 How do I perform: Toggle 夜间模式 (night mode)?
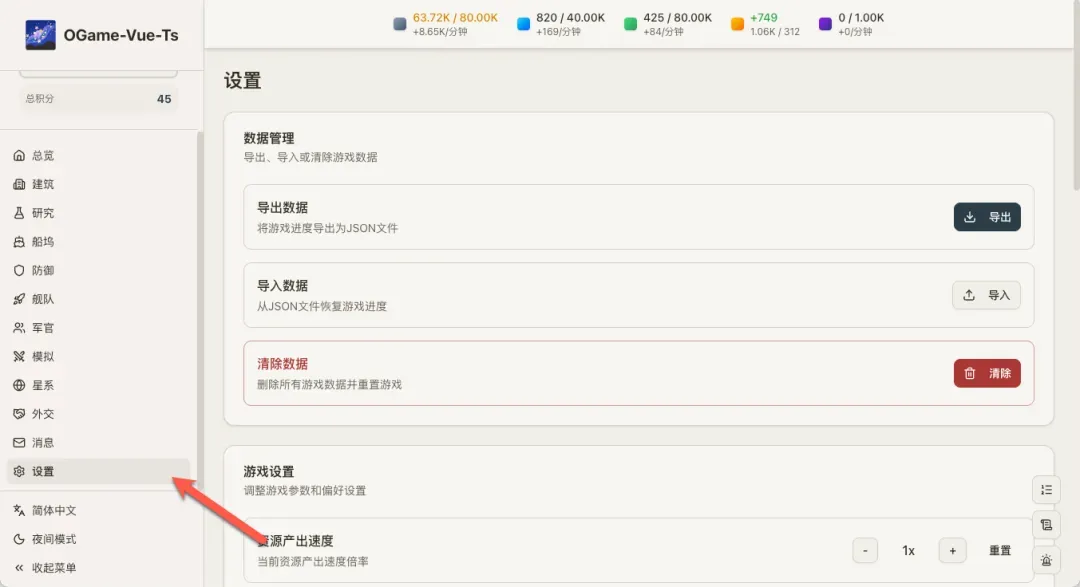(x=54, y=539)
